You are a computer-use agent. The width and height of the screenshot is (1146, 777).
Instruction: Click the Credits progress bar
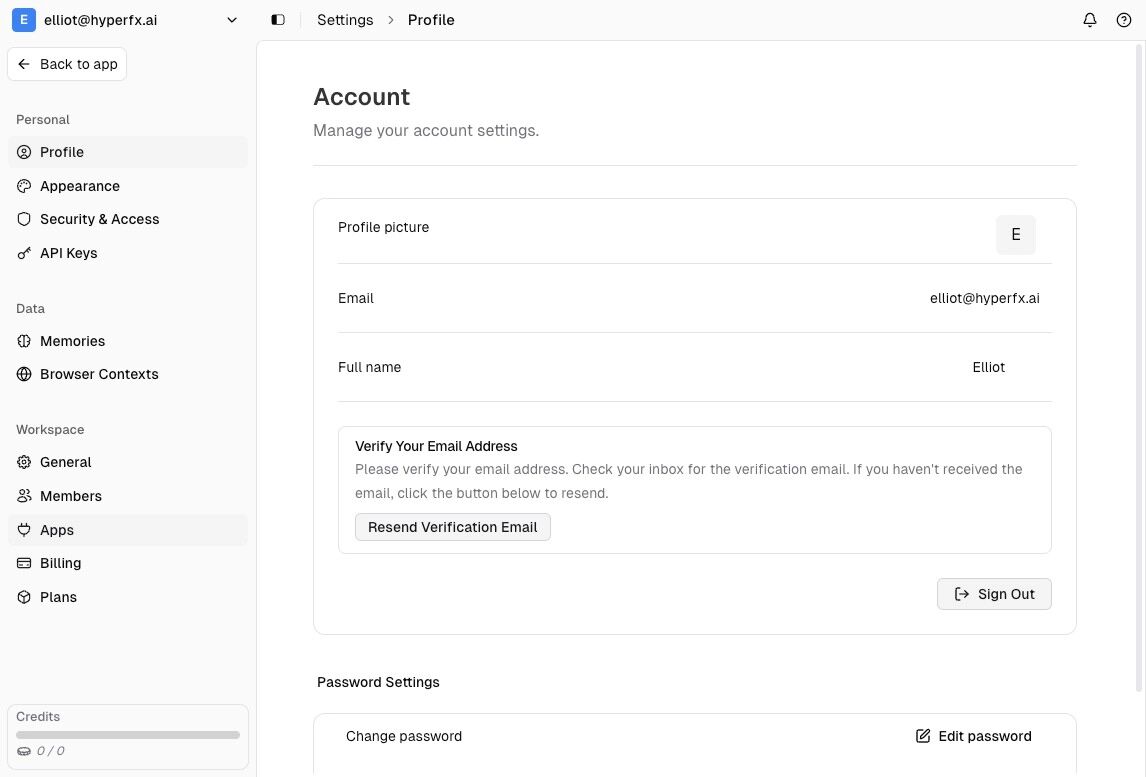(128, 735)
